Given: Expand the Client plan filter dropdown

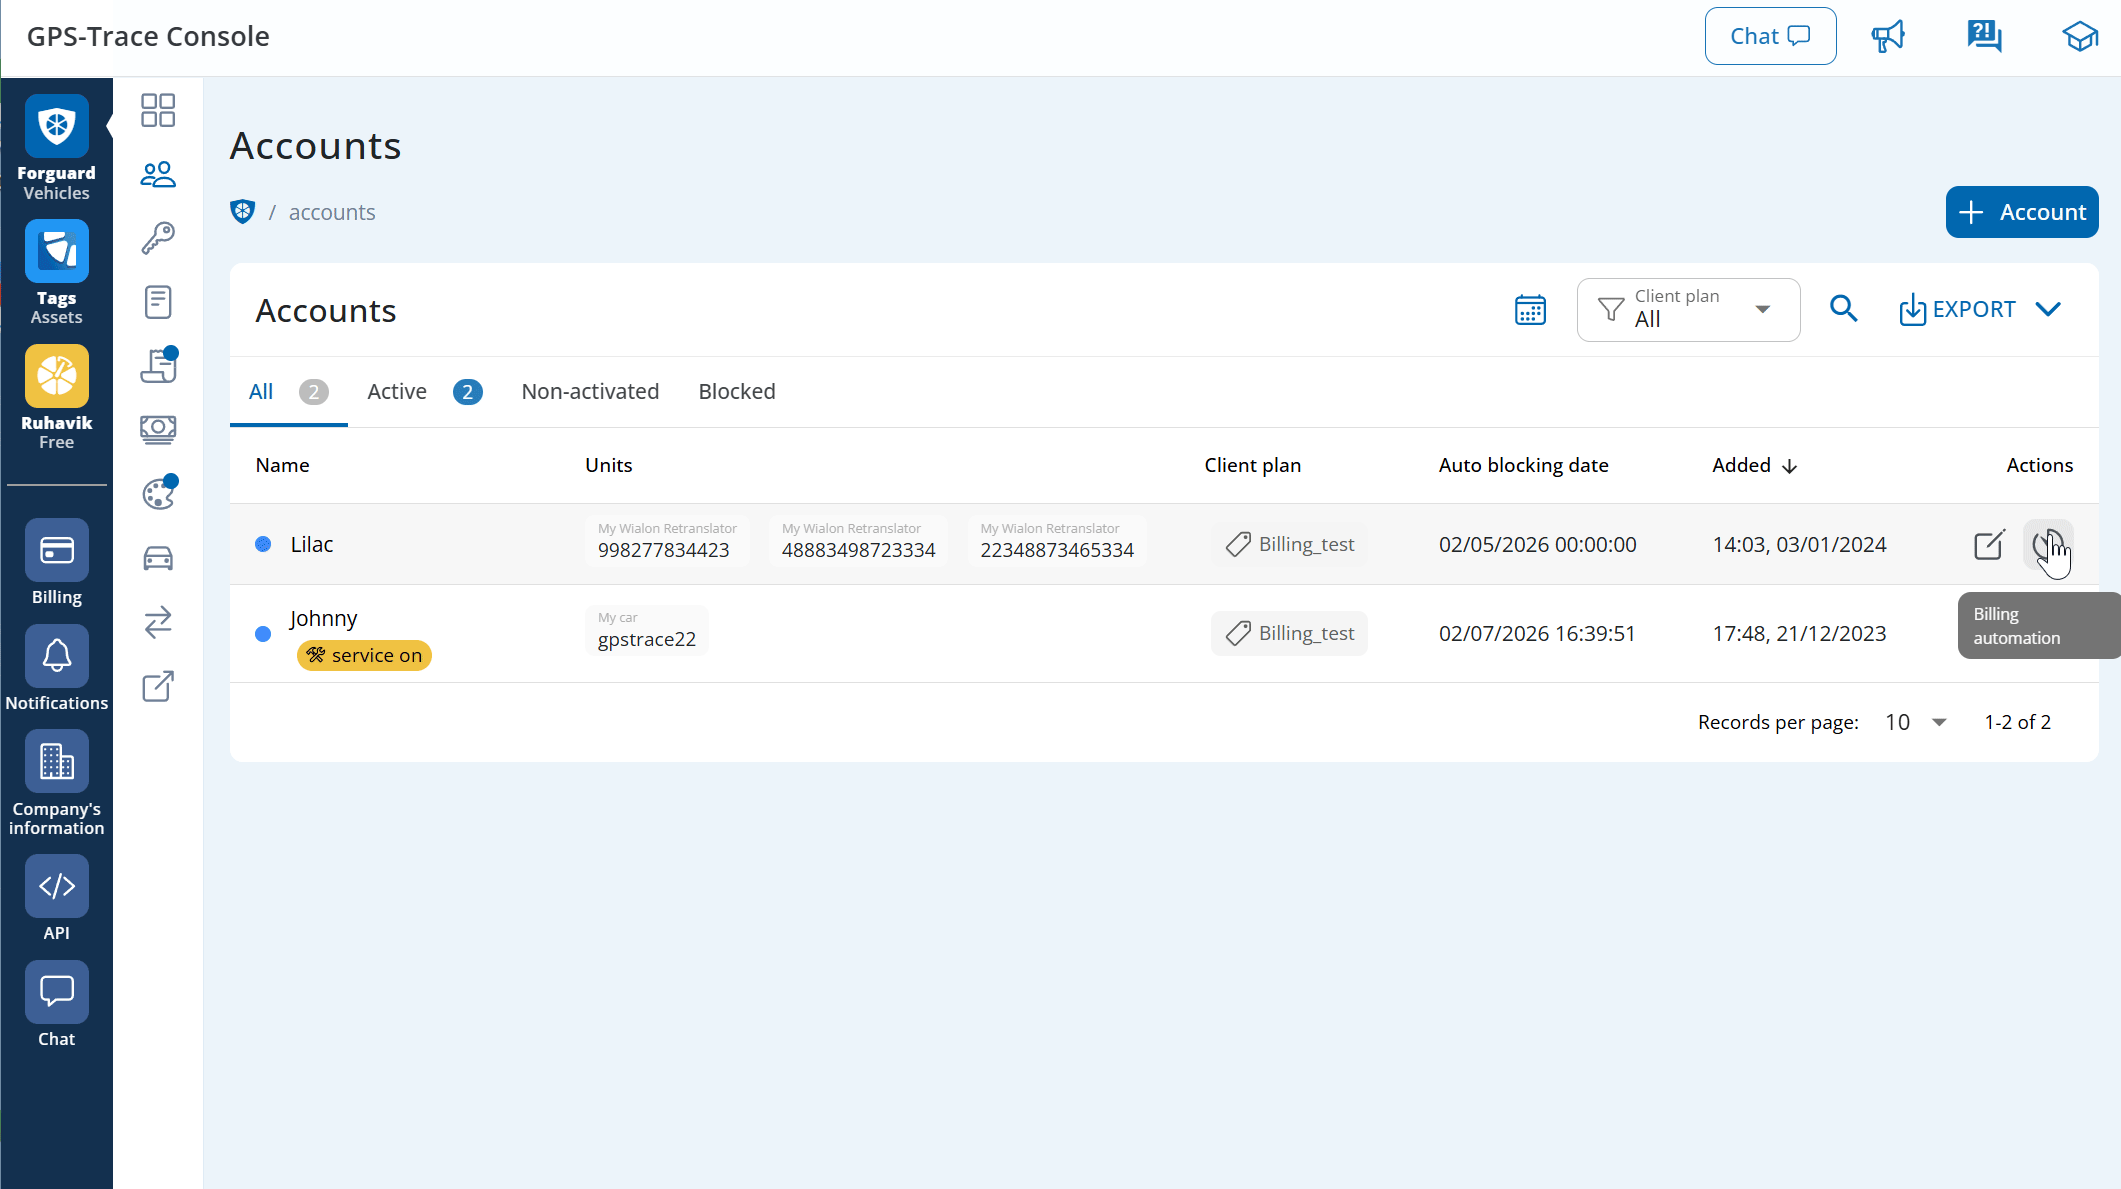Looking at the screenshot, I should point(1688,310).
